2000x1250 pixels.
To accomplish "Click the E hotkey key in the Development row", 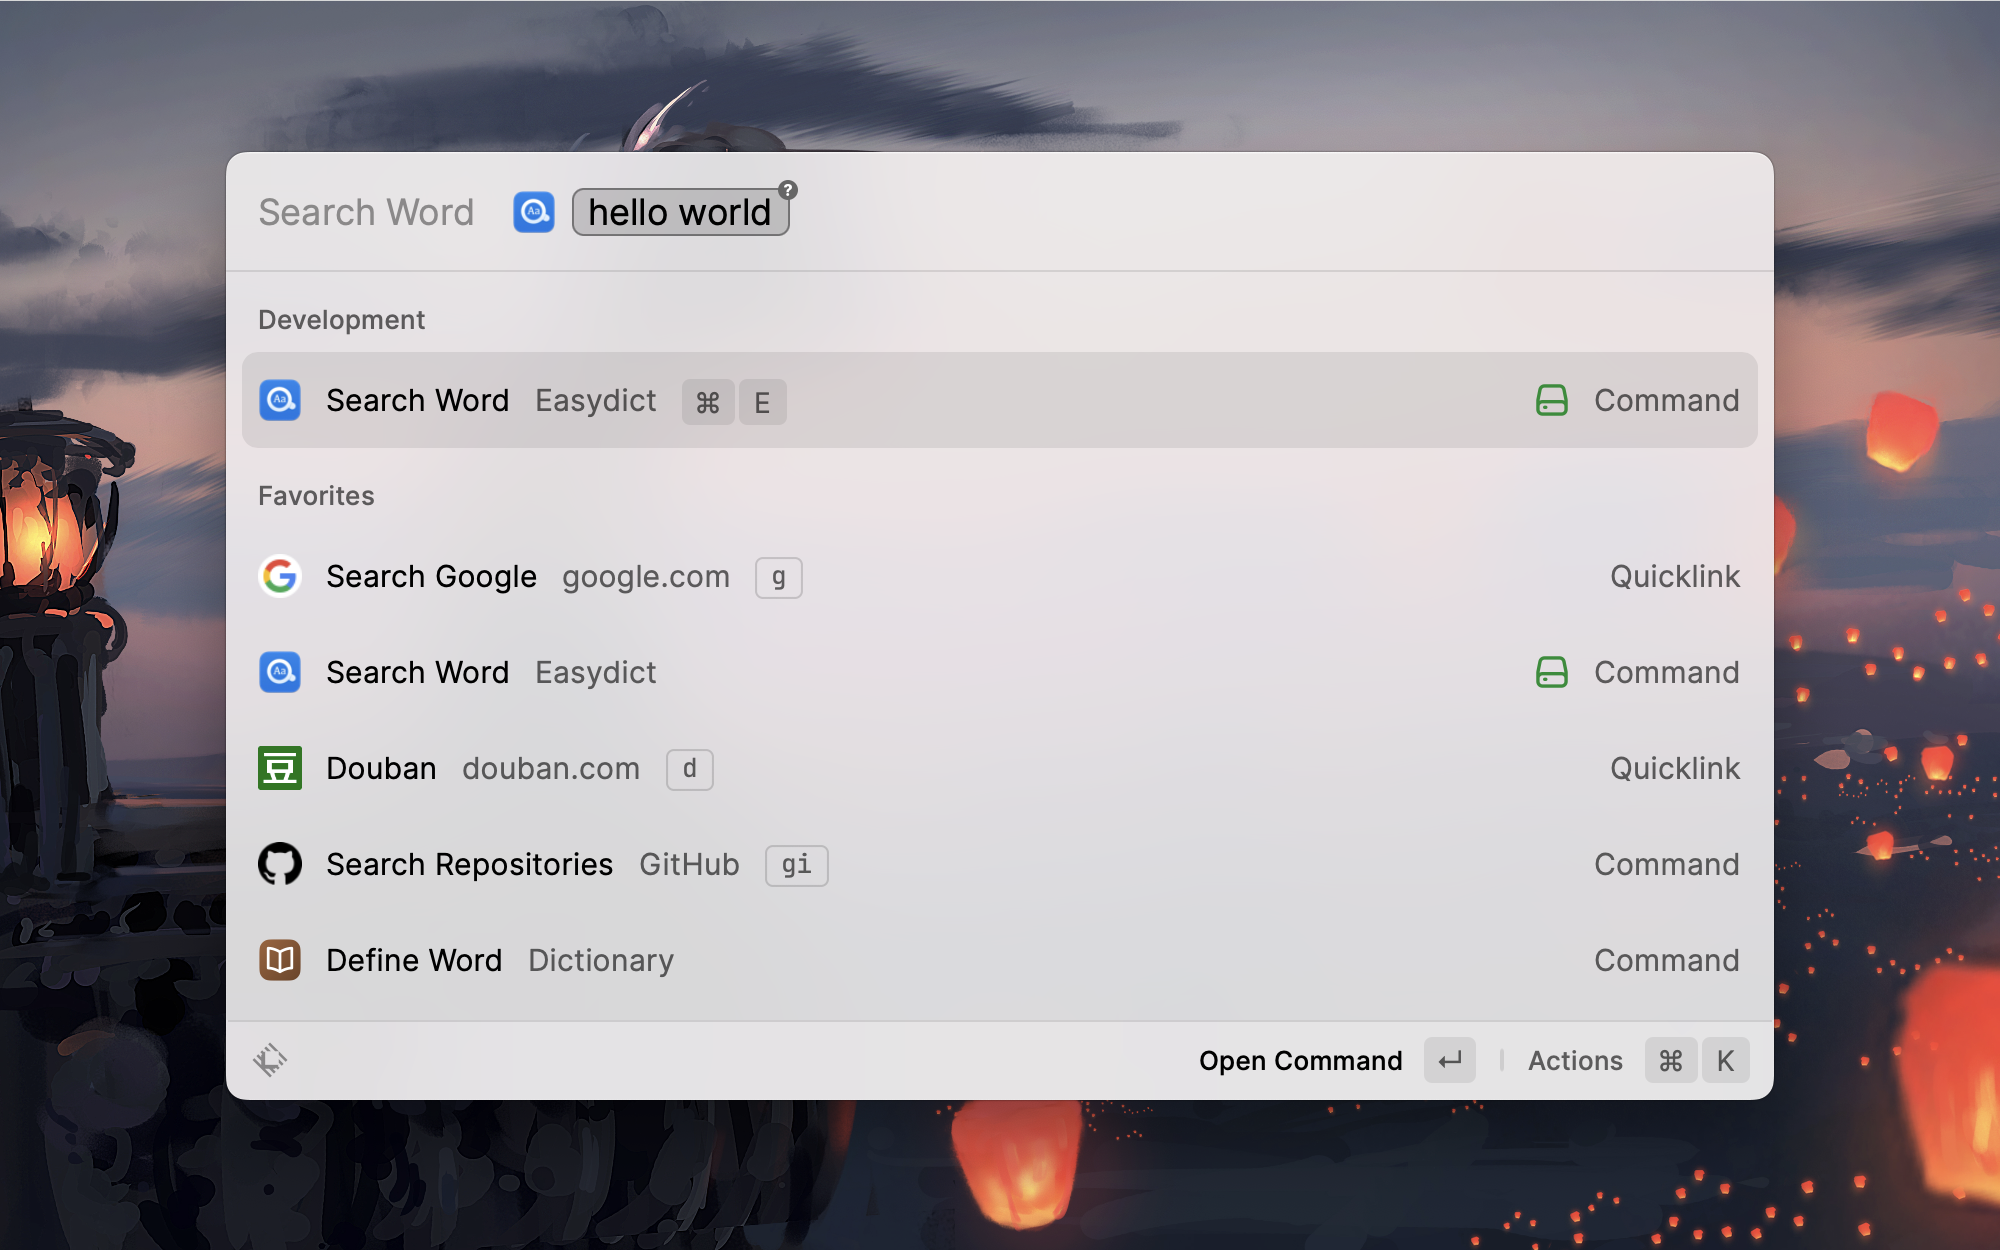I will click(762, 402).
